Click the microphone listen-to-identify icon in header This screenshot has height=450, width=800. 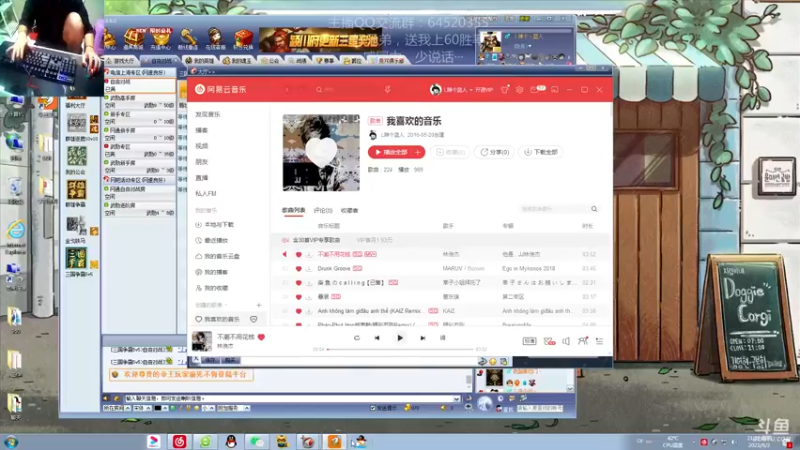(388, 90)
